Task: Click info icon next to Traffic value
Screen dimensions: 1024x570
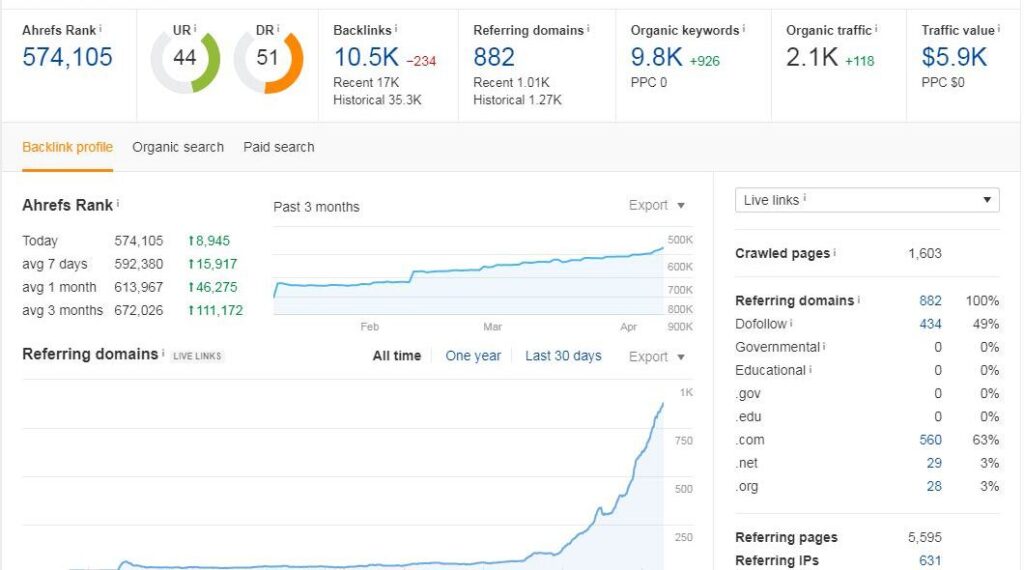Action: pos(999,29)
